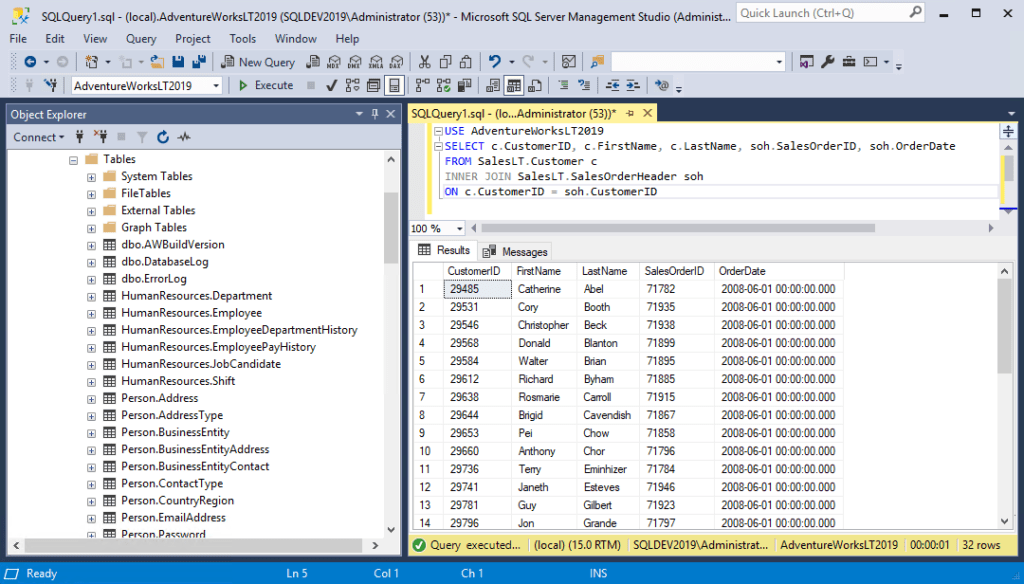This screenshot has height=584, width=1024.
Task: Toggle IntelliSense Enabled button
Action: point(394,86)
